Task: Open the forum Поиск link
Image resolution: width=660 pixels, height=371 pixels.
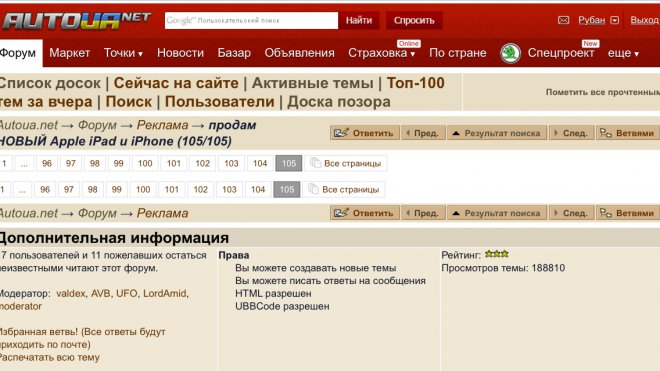Action: click(128, 101)
